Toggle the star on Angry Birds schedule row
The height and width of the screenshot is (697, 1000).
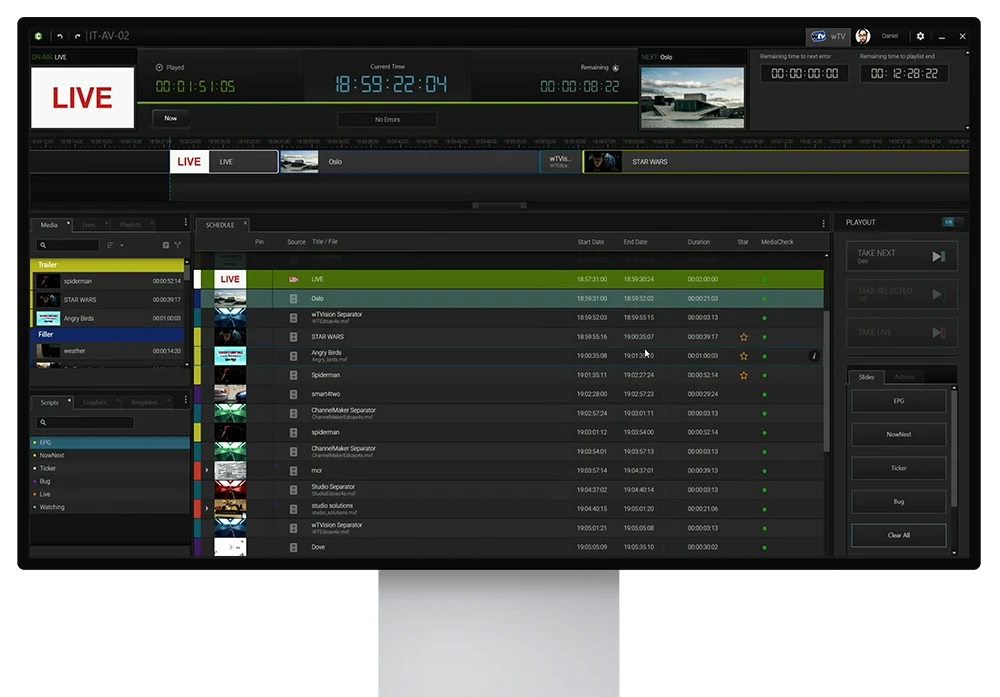point(744,356)
